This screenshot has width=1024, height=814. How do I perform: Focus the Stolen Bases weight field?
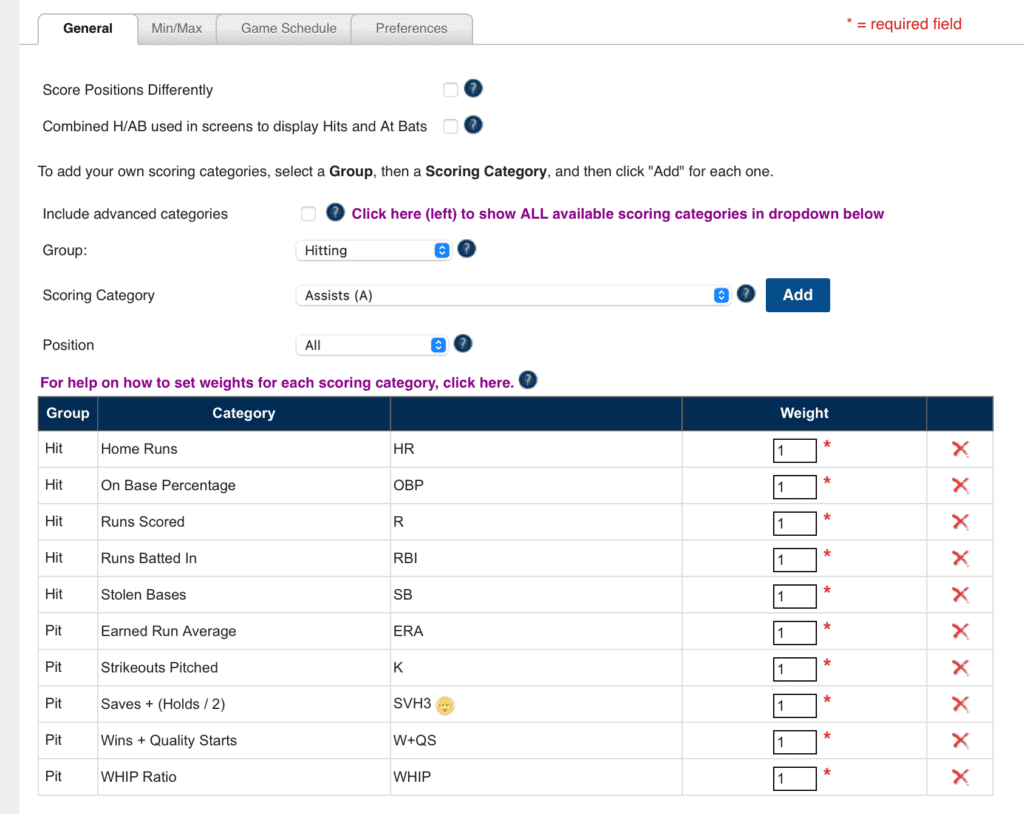click(794, 596)
